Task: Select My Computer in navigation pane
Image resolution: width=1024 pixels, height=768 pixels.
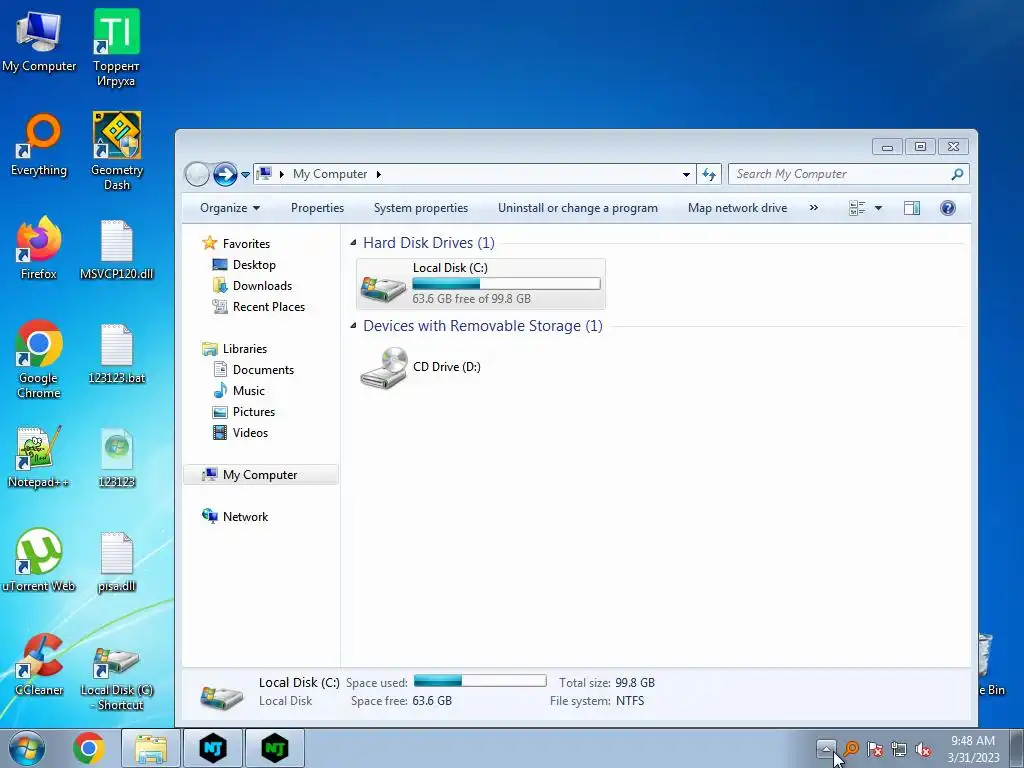Action: pyautogui.click(x=261, y=475)
